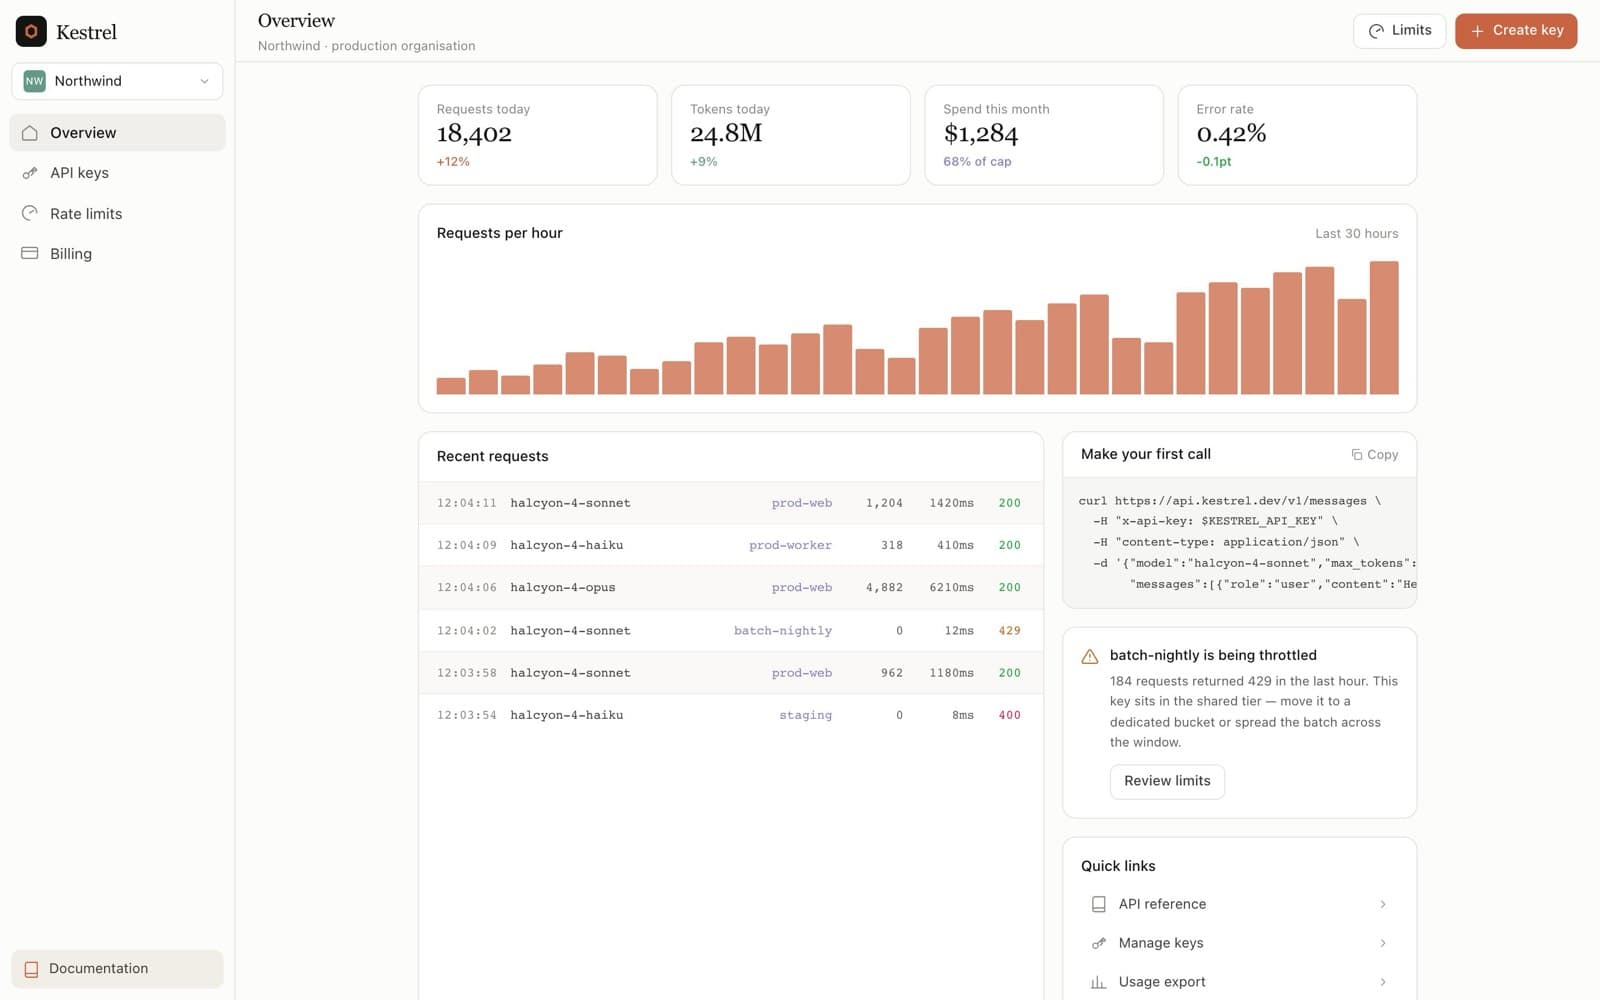The height and width of the screenshot is (1000, 1600).
Task: Click the throttling warning triangle icon
Action: point(1090,657)
